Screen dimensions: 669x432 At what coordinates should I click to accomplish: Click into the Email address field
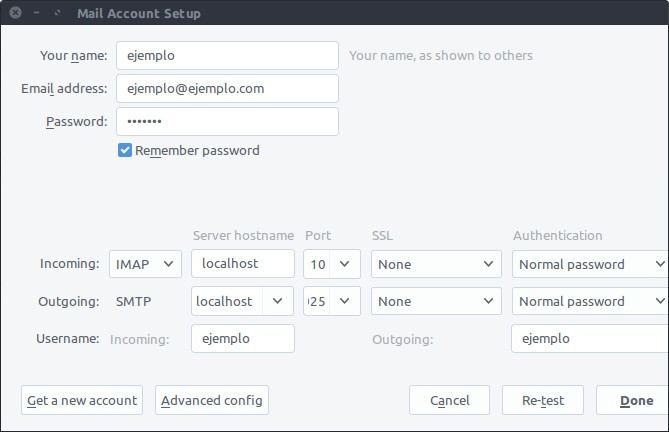point(227,88)
